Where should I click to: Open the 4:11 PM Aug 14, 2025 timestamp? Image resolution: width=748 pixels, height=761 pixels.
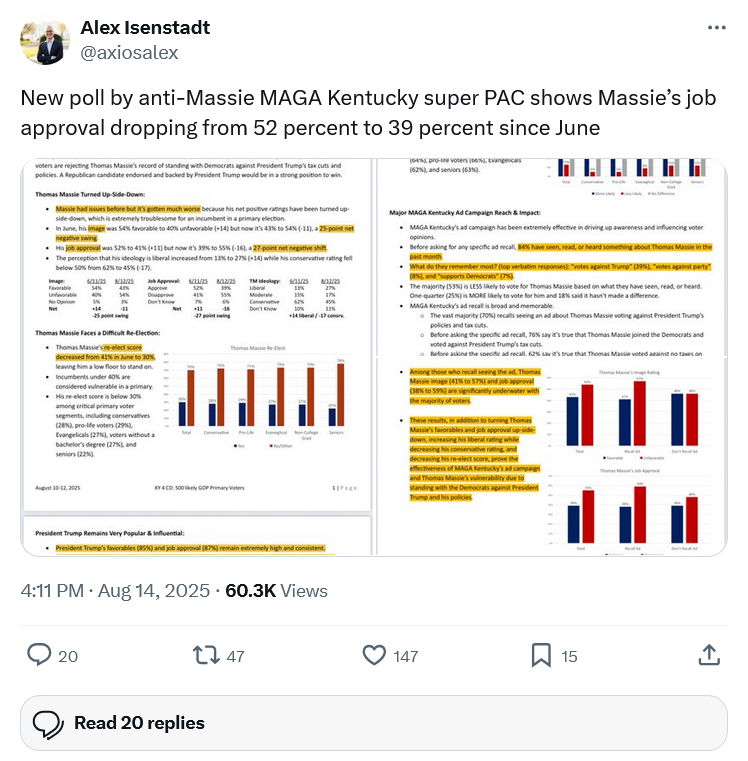point(117,591)
